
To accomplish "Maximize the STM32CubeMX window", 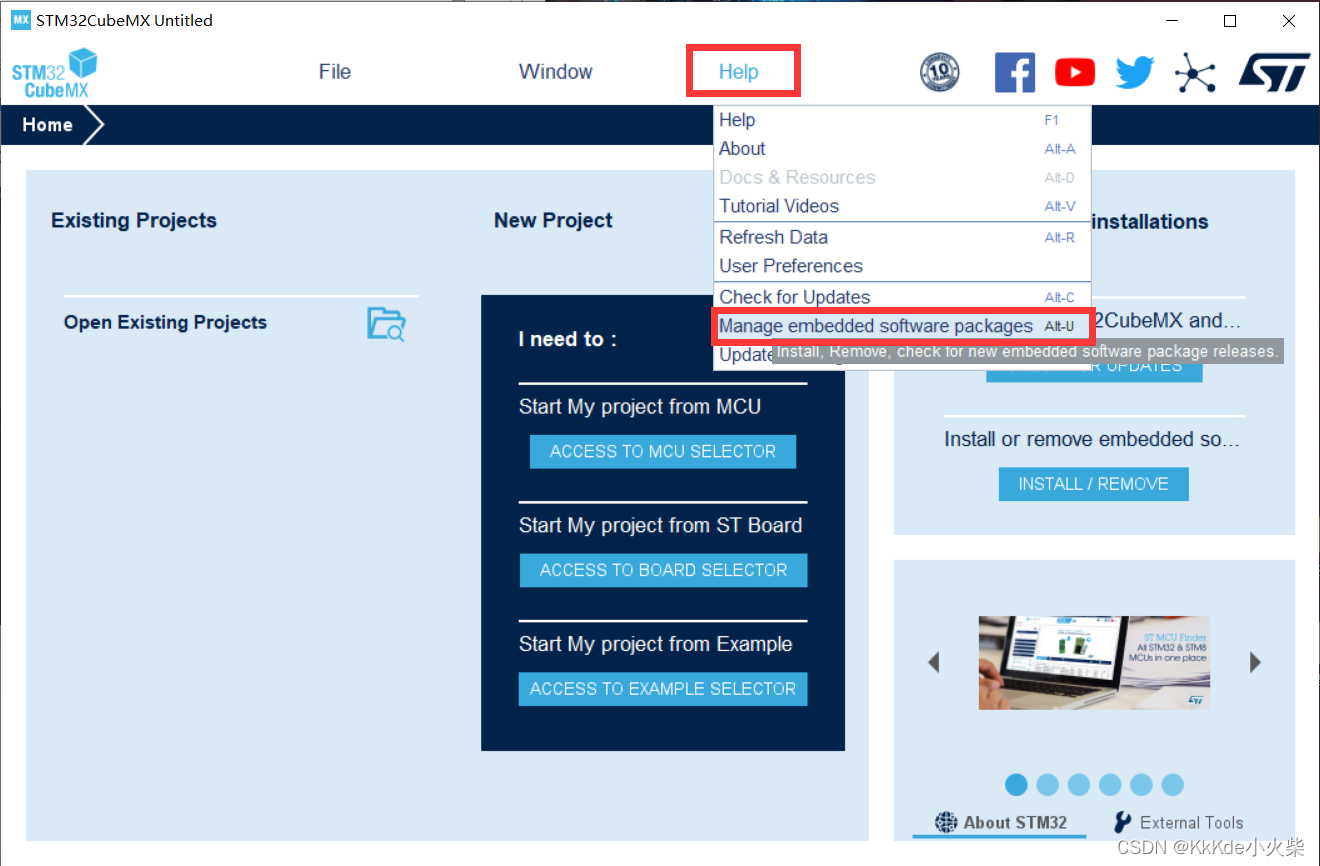I will pyautogui.click(x=1230, y=20).
